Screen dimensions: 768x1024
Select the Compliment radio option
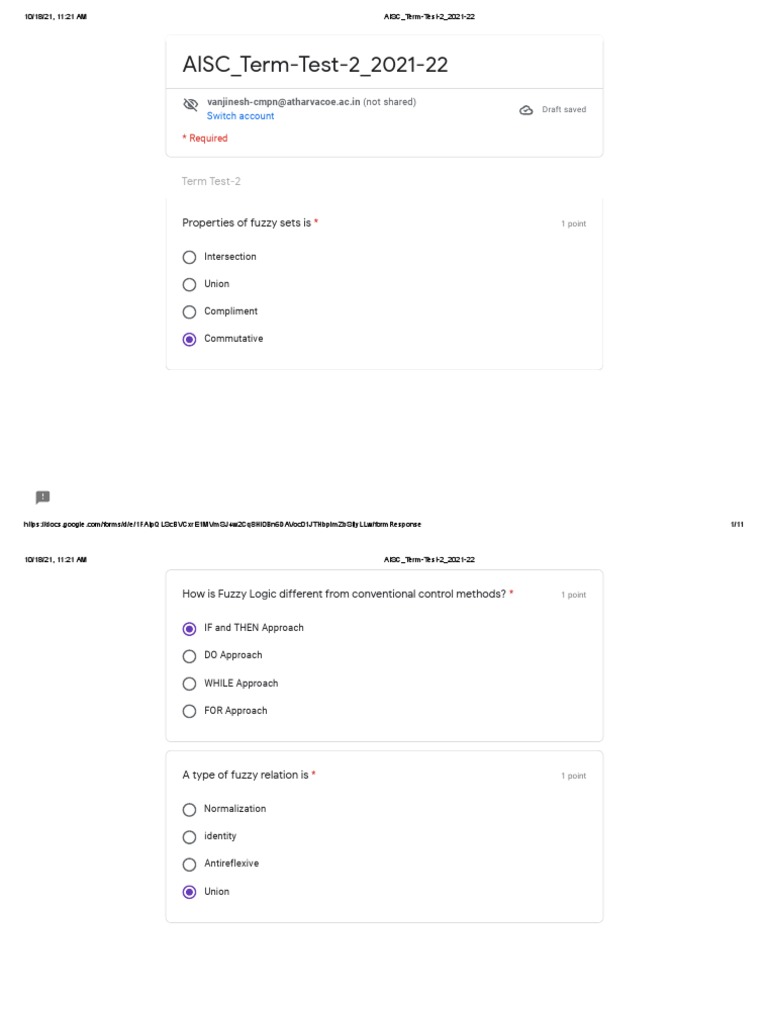point(189,312)
